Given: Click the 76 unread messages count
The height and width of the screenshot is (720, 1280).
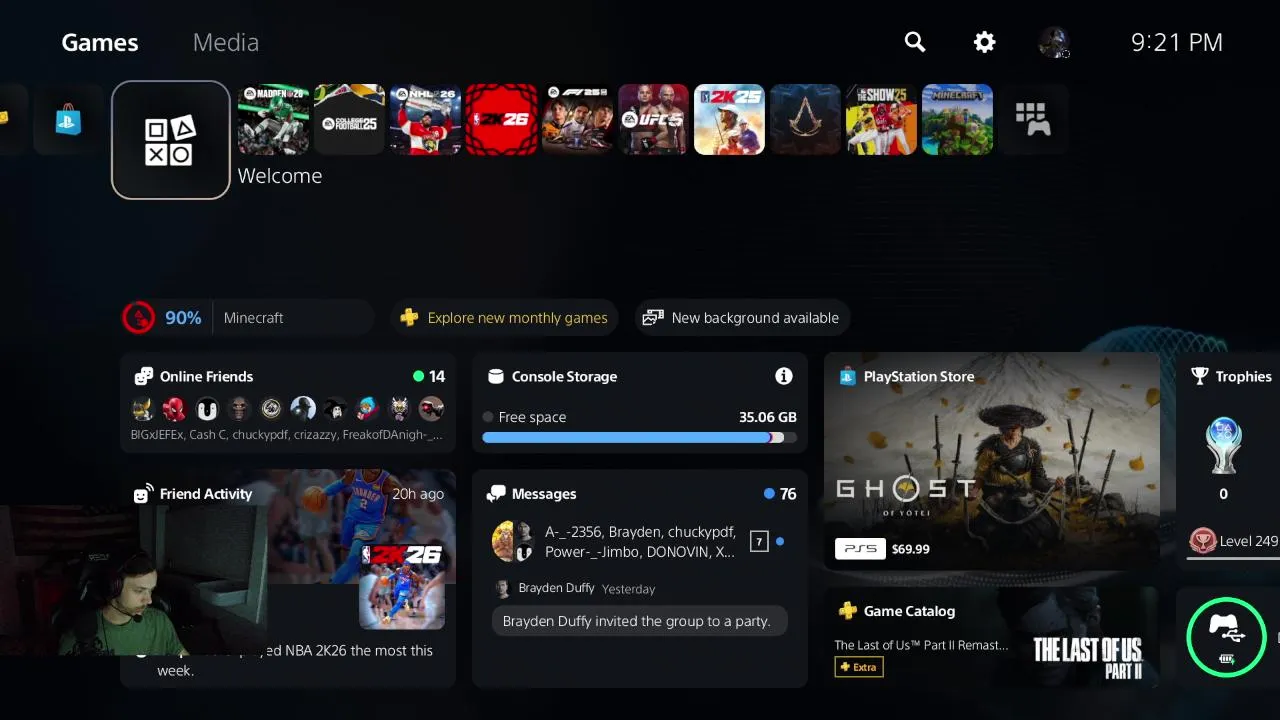Looking at the screenshot, I should coord(788,494).
